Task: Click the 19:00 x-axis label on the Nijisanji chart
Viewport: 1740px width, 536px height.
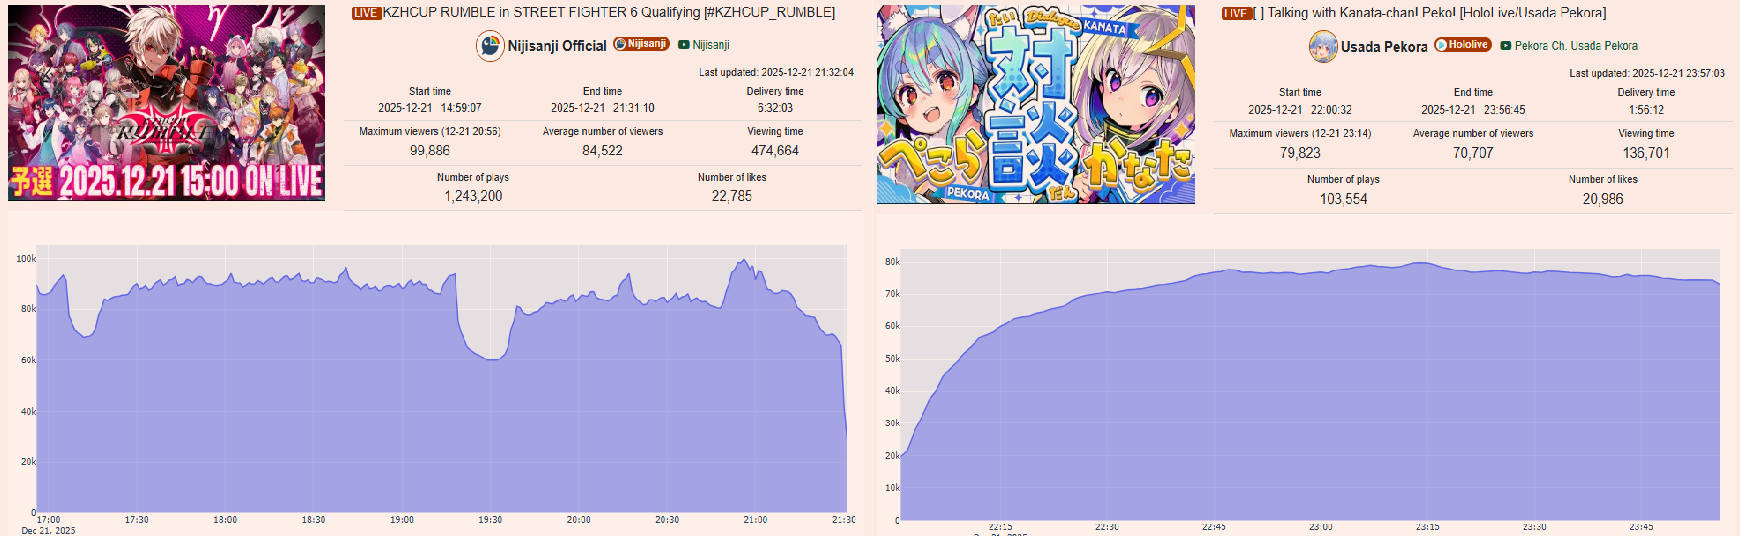Action: point(402,520)
